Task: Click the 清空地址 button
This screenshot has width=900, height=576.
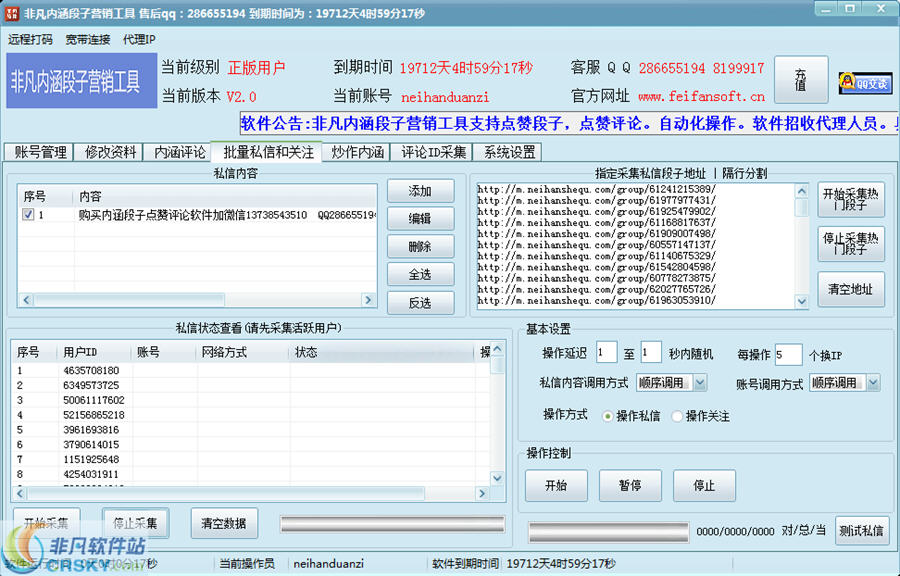Action: [x=851, y=289]
